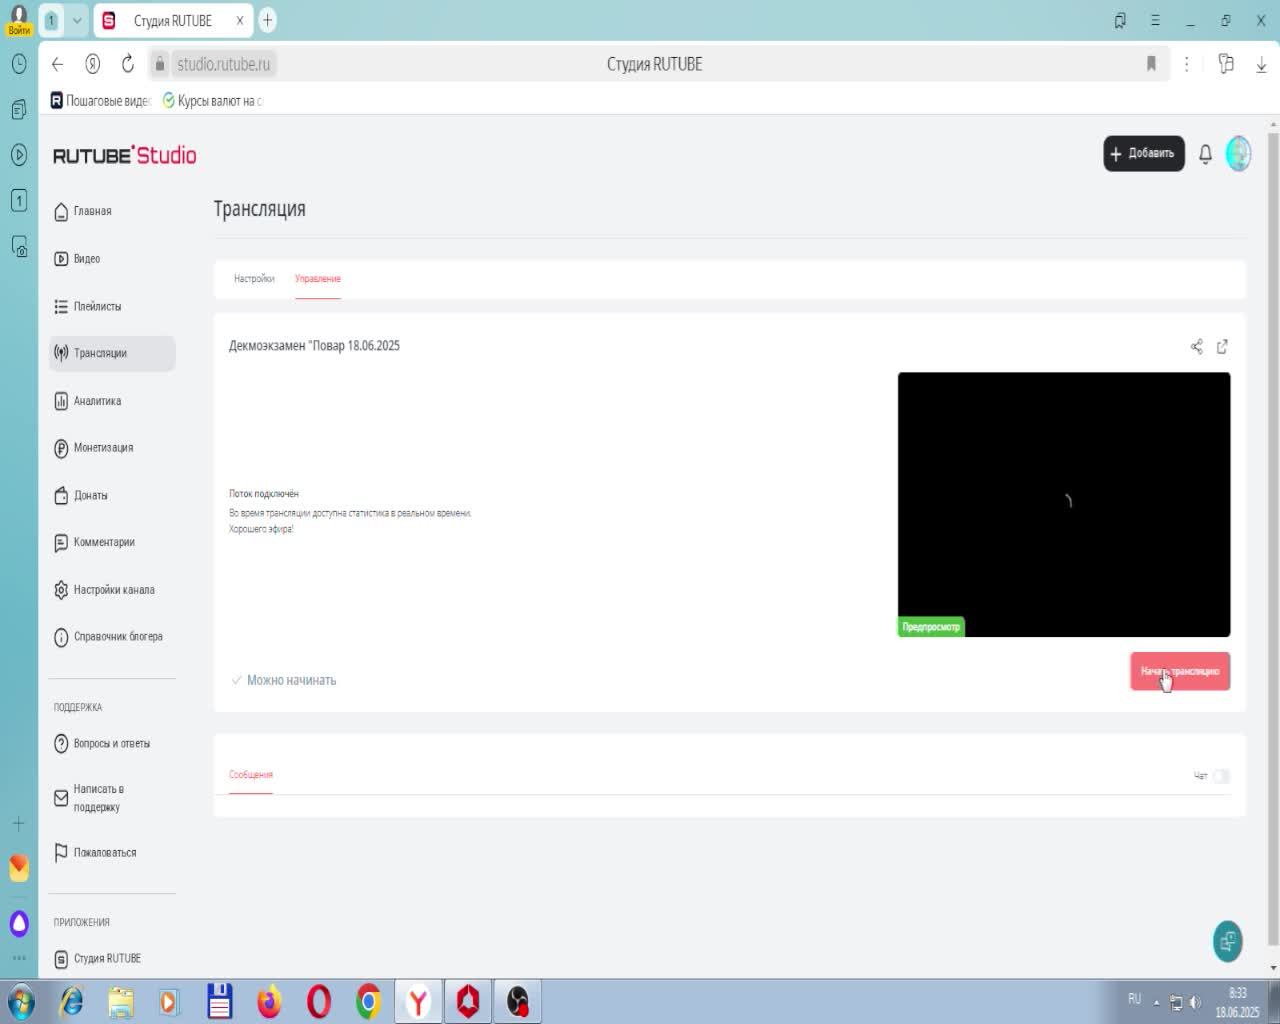1280x1024 pixels.
Task: Click the RUTUBE Studio logo
Action: pos(125,155)
